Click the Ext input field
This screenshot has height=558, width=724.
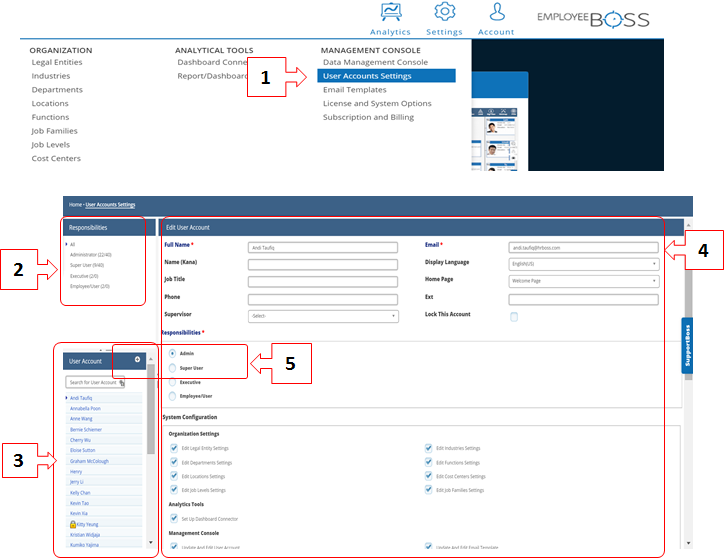pos(584,299)
